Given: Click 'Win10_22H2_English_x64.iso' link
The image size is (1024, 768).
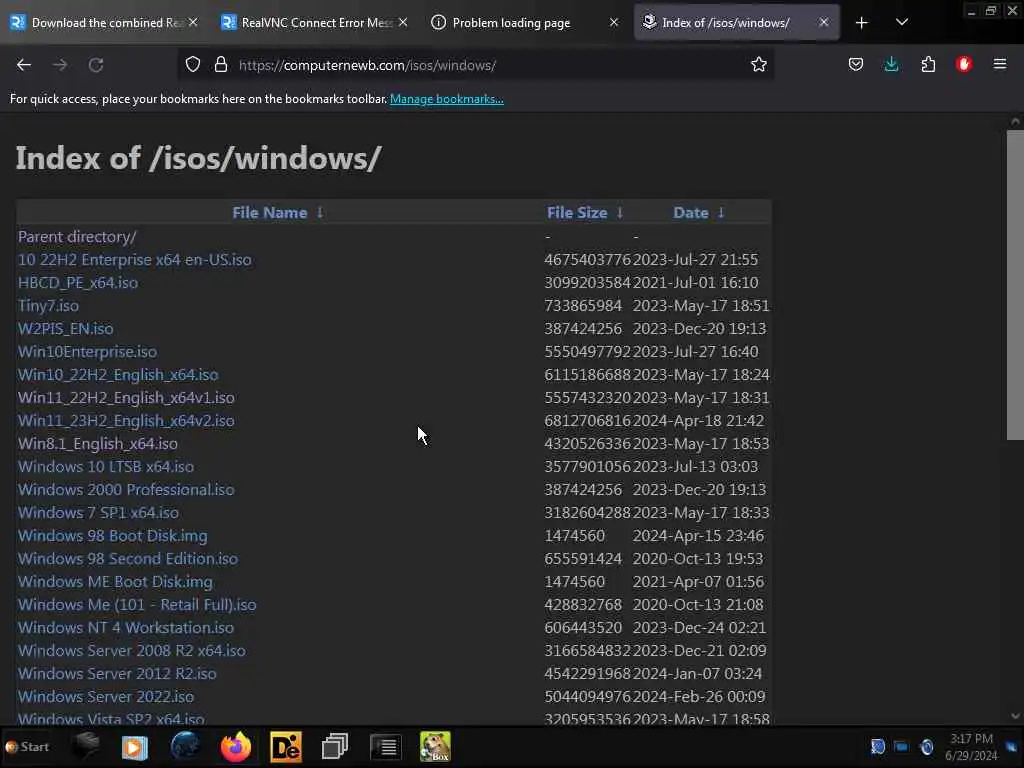Looking at the screenshot, I should tap(118, 375).
